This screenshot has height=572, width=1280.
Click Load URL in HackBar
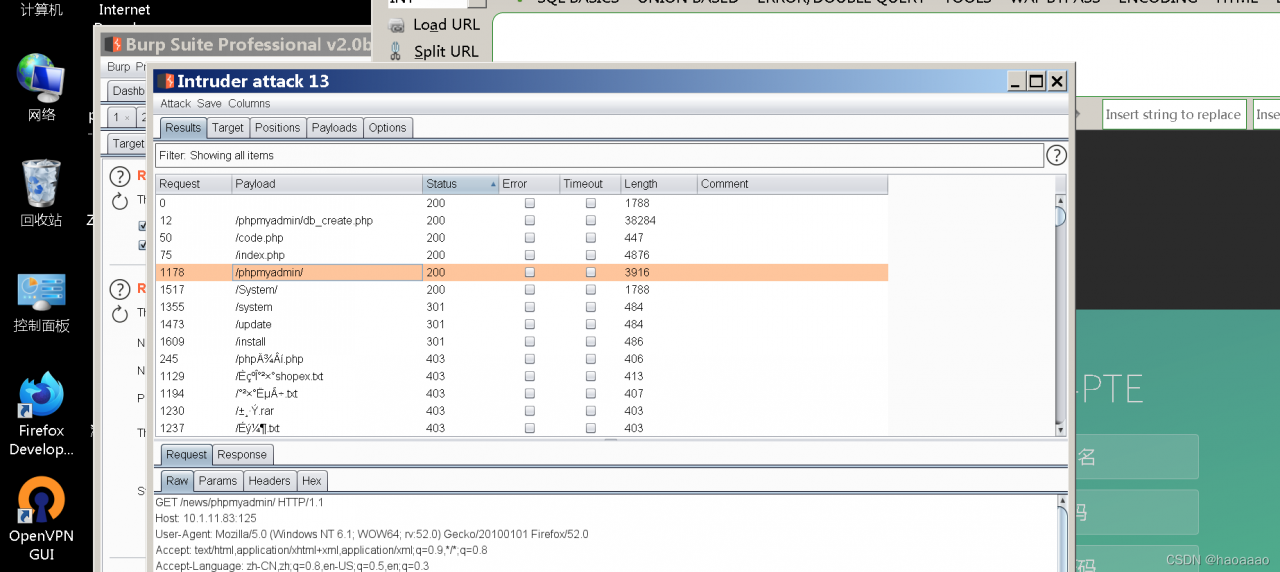pos(446,25)
